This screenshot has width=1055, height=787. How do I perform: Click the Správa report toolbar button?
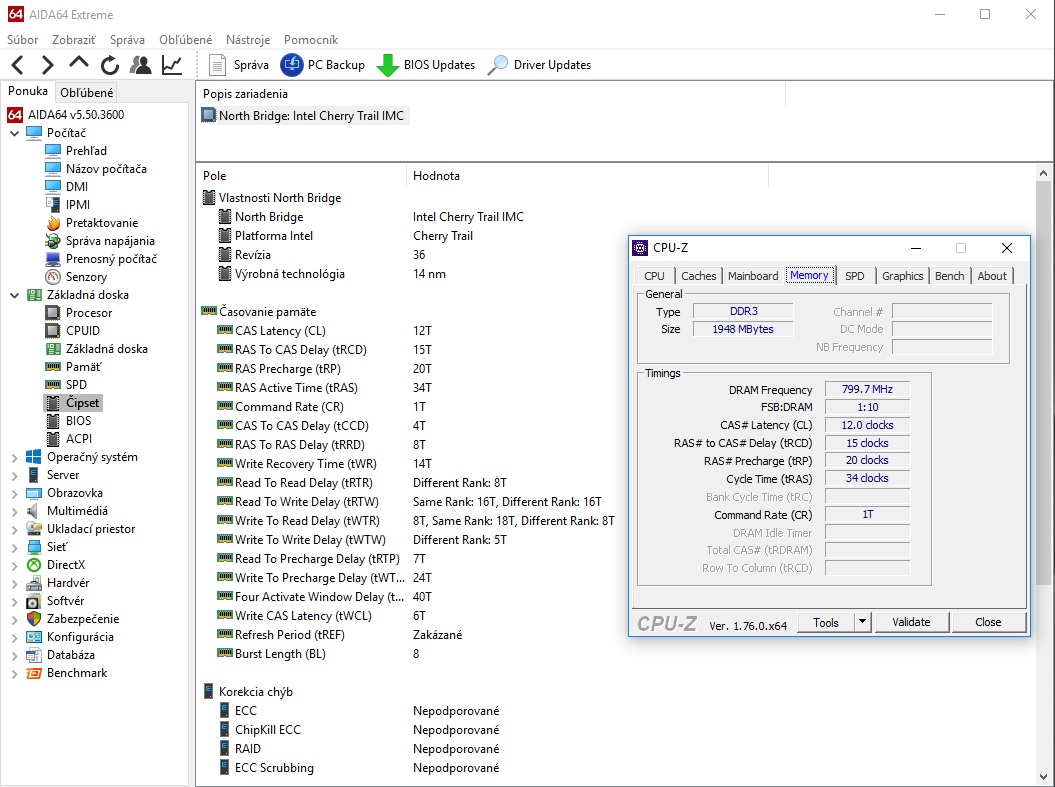[239, 65]
